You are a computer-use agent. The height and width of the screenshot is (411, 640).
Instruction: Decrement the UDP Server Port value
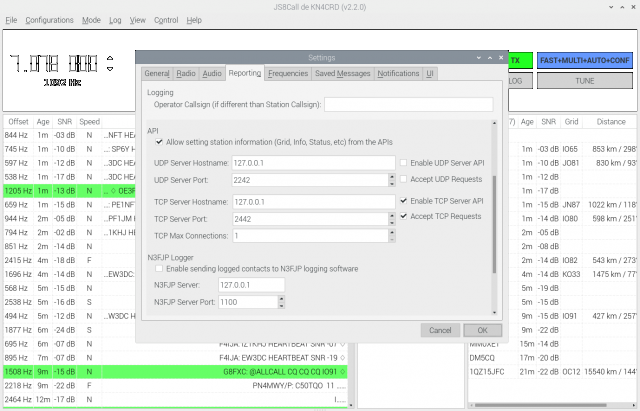pyautogui.click(x=392, y=183)
